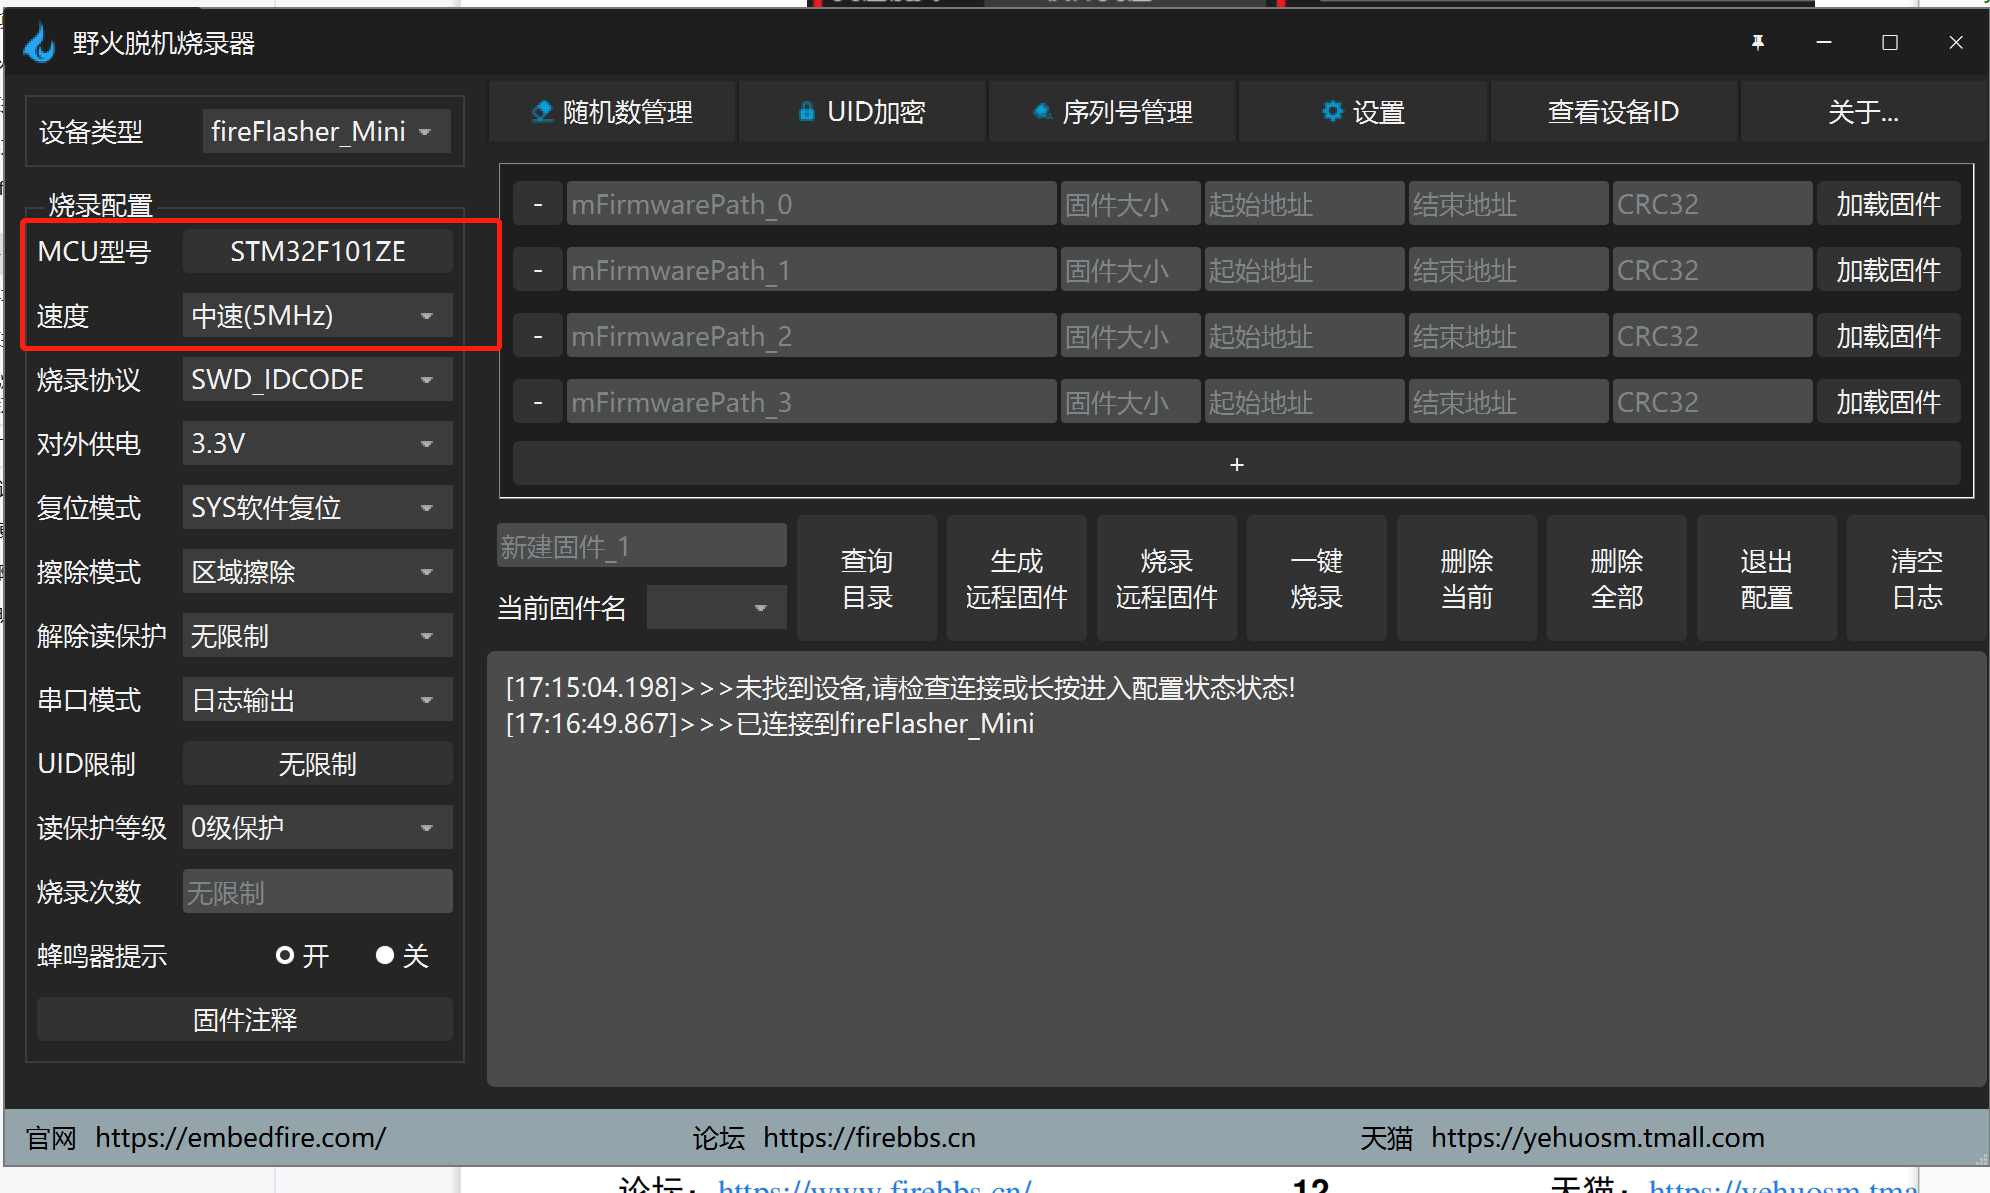The height and width of the screenshot is (1193, 1990).
Task: Open 序列号管理 tab
Action: click(1112, 112)
